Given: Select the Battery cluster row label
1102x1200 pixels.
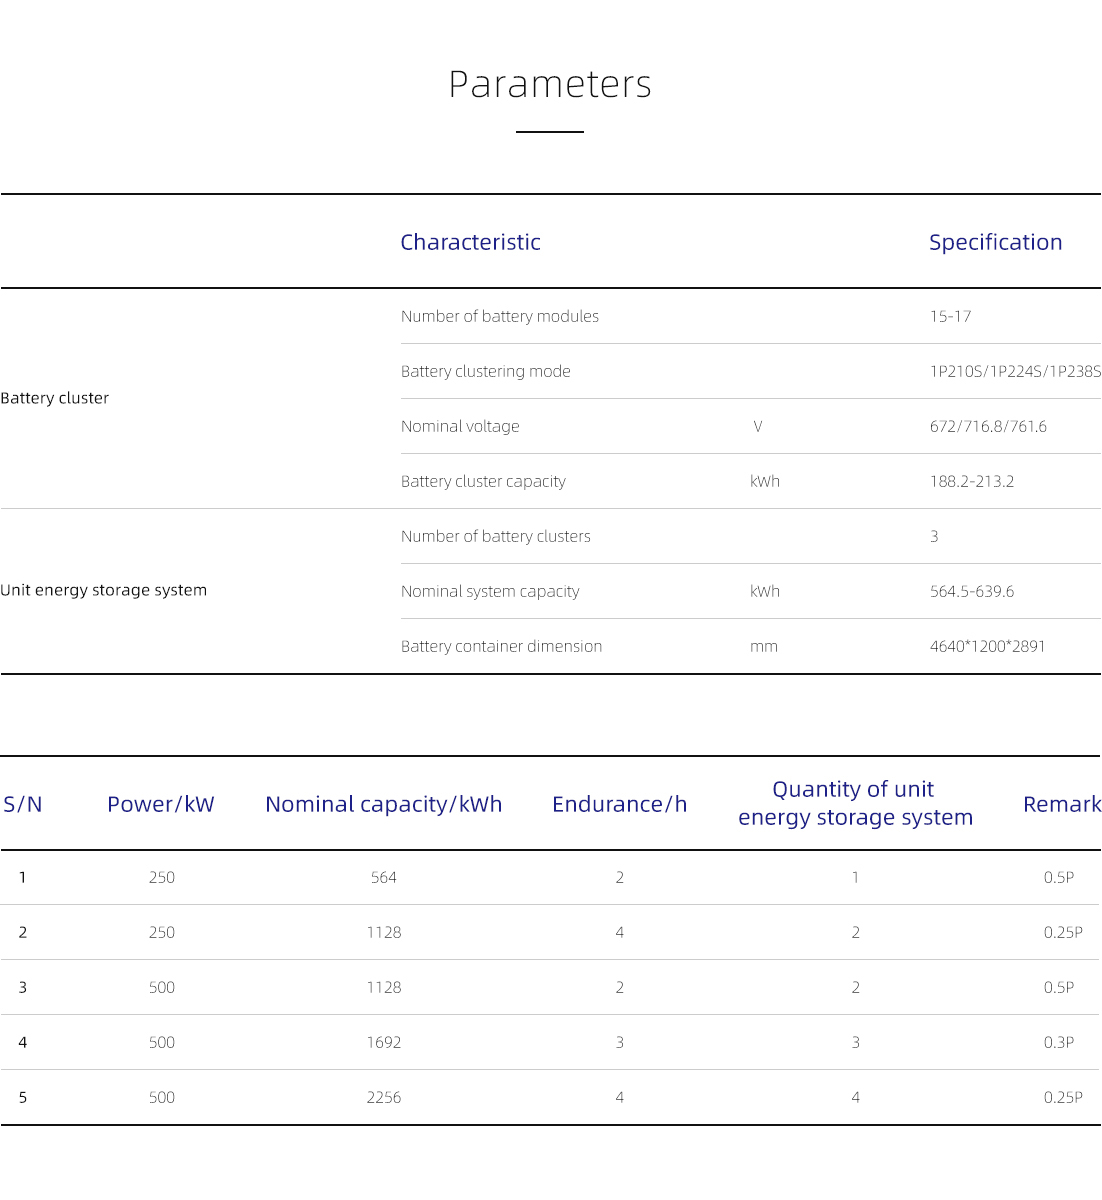Looking at the screenshot, I should pos(55,398).
